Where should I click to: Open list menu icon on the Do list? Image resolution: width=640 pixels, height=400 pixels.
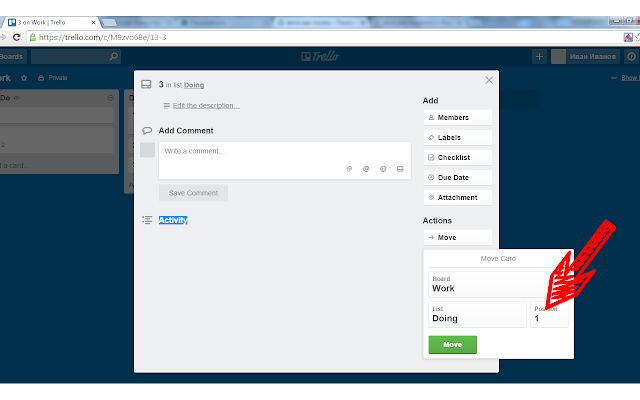tap(110, 98)
